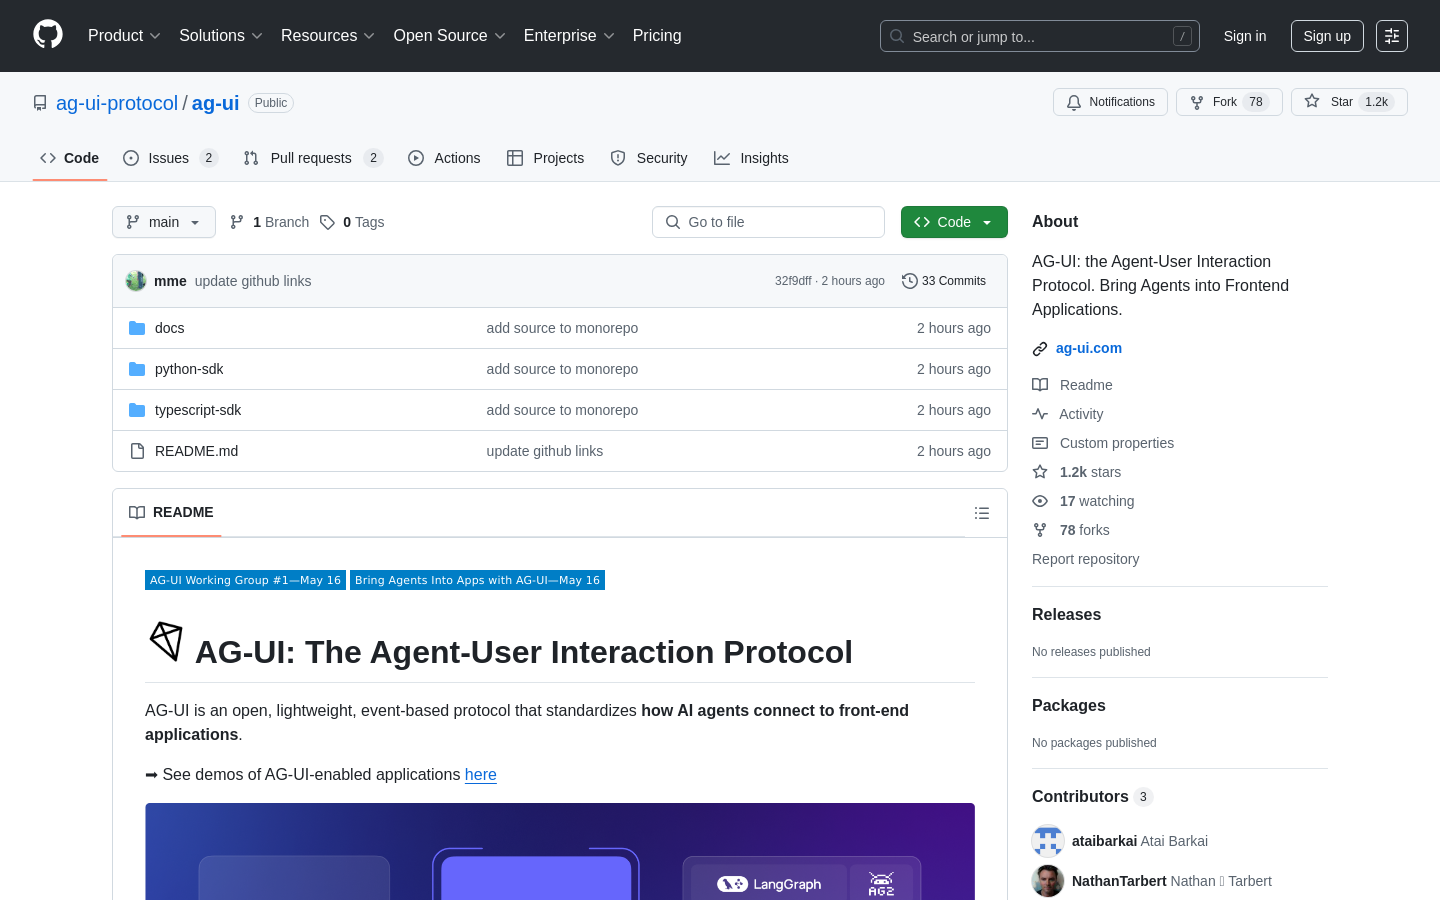
Task: Open the main branch dropdown
Action: pyautogui.click(x=164, y=222)
